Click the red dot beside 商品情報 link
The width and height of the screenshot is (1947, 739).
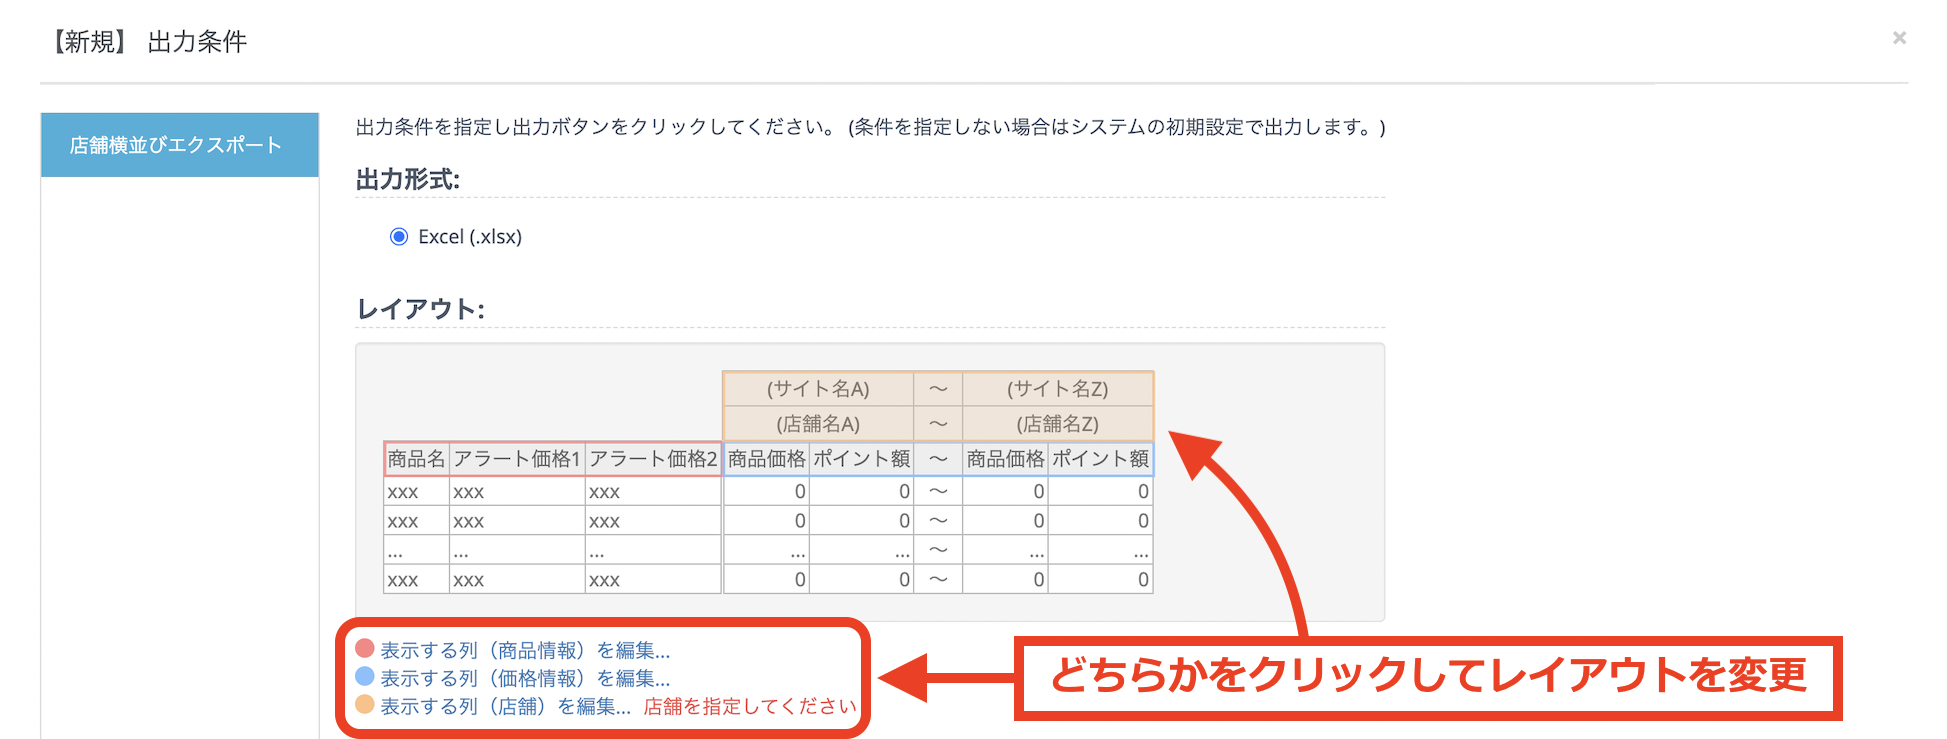point(365,649)
